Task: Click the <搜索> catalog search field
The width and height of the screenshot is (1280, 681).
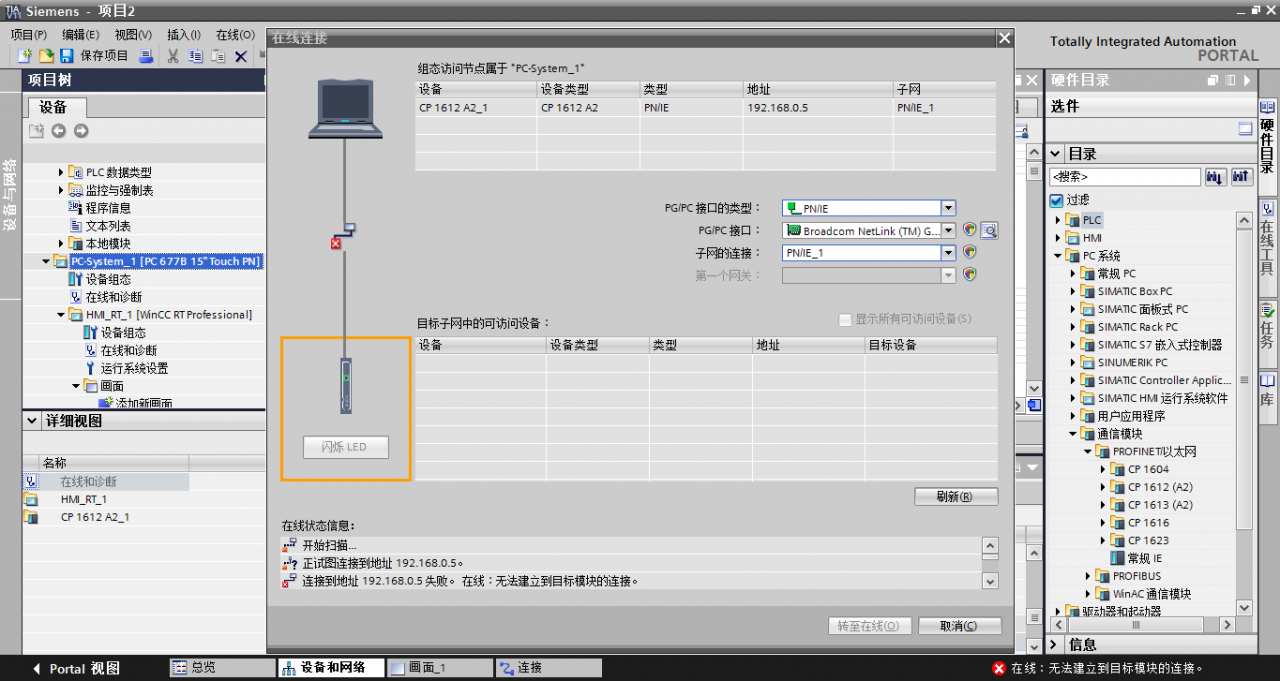Action: [x=1125, y=176]
